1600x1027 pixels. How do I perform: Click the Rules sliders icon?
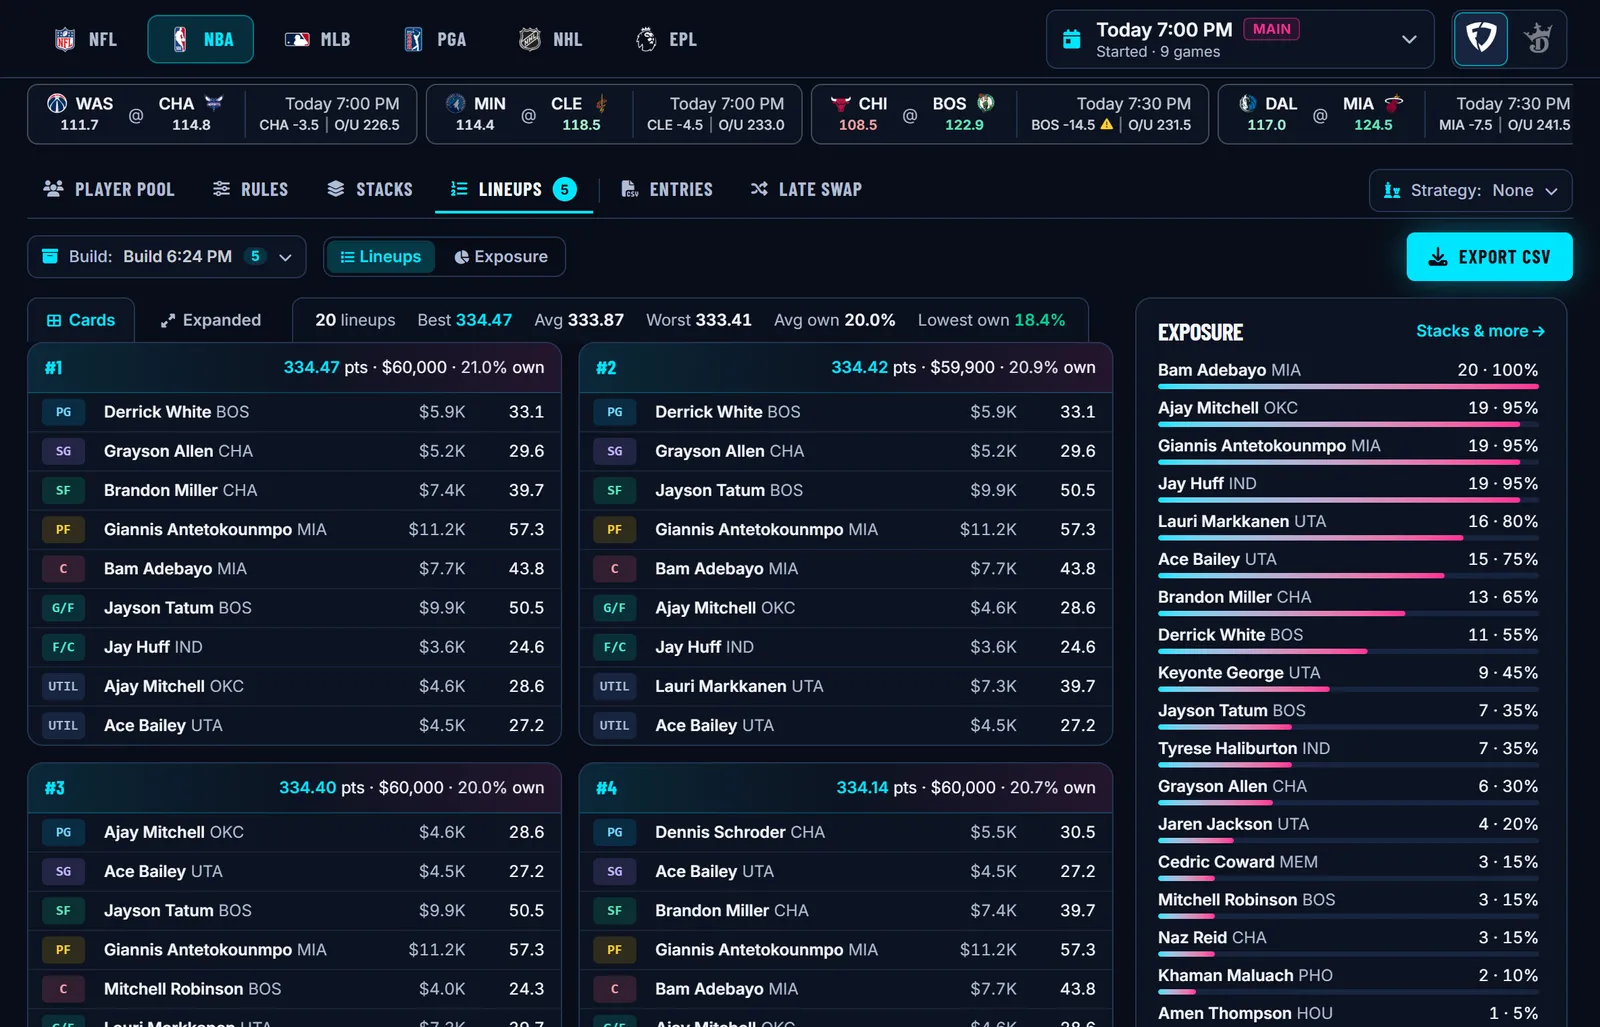click(222, 189)
